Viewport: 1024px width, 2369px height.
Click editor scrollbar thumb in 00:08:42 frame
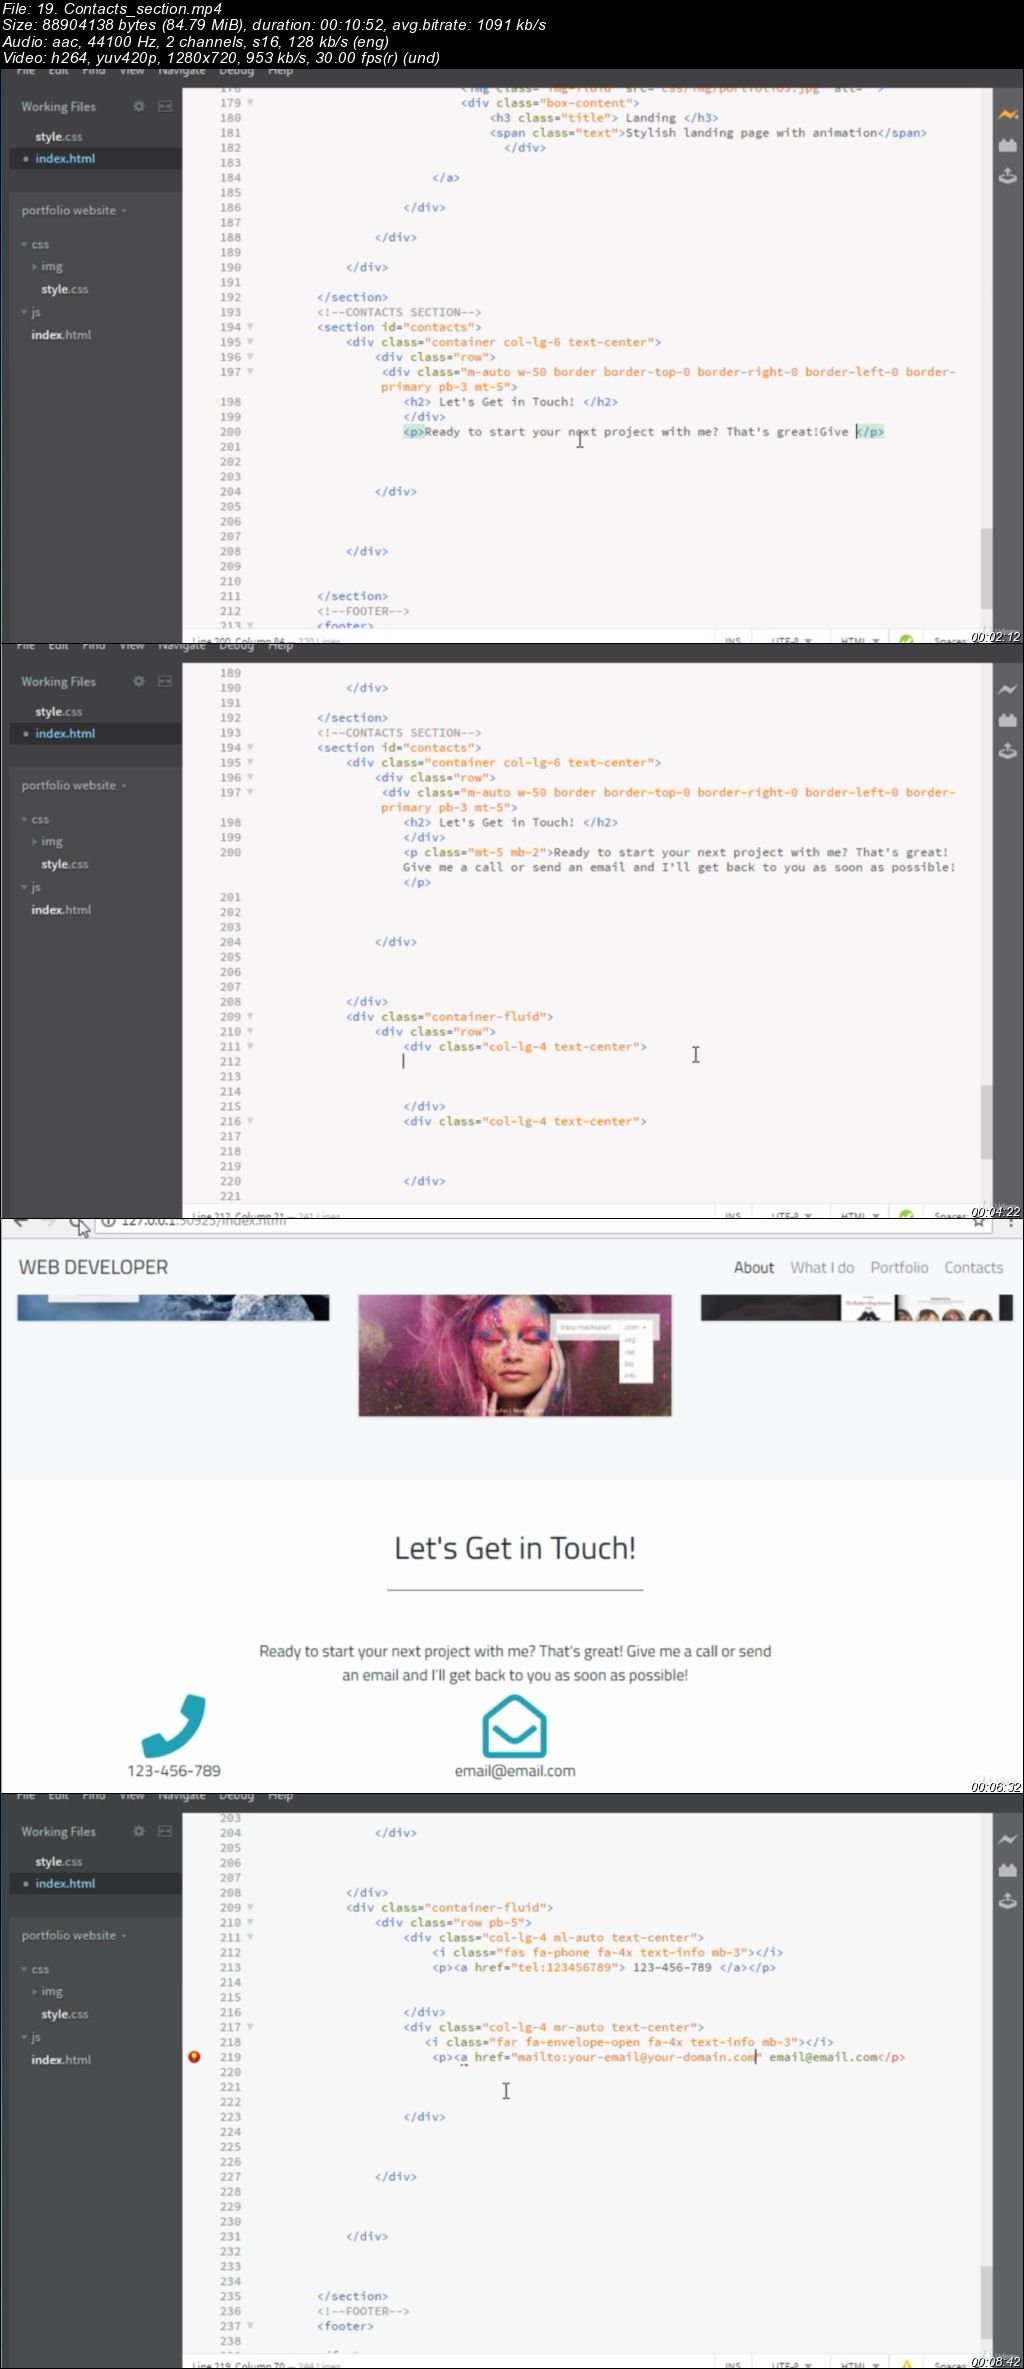(x=986, y=2302)
